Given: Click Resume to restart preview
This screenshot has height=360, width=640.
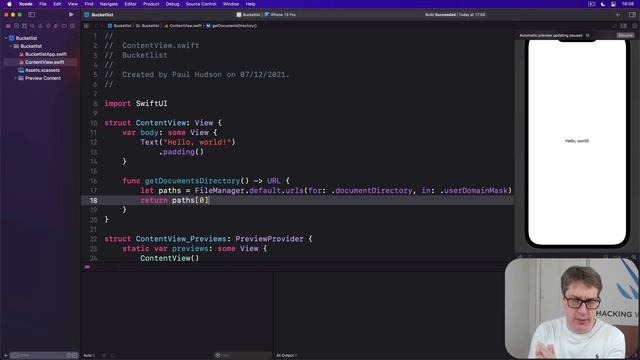Looking at the screenshot, I should pos(625,36).
